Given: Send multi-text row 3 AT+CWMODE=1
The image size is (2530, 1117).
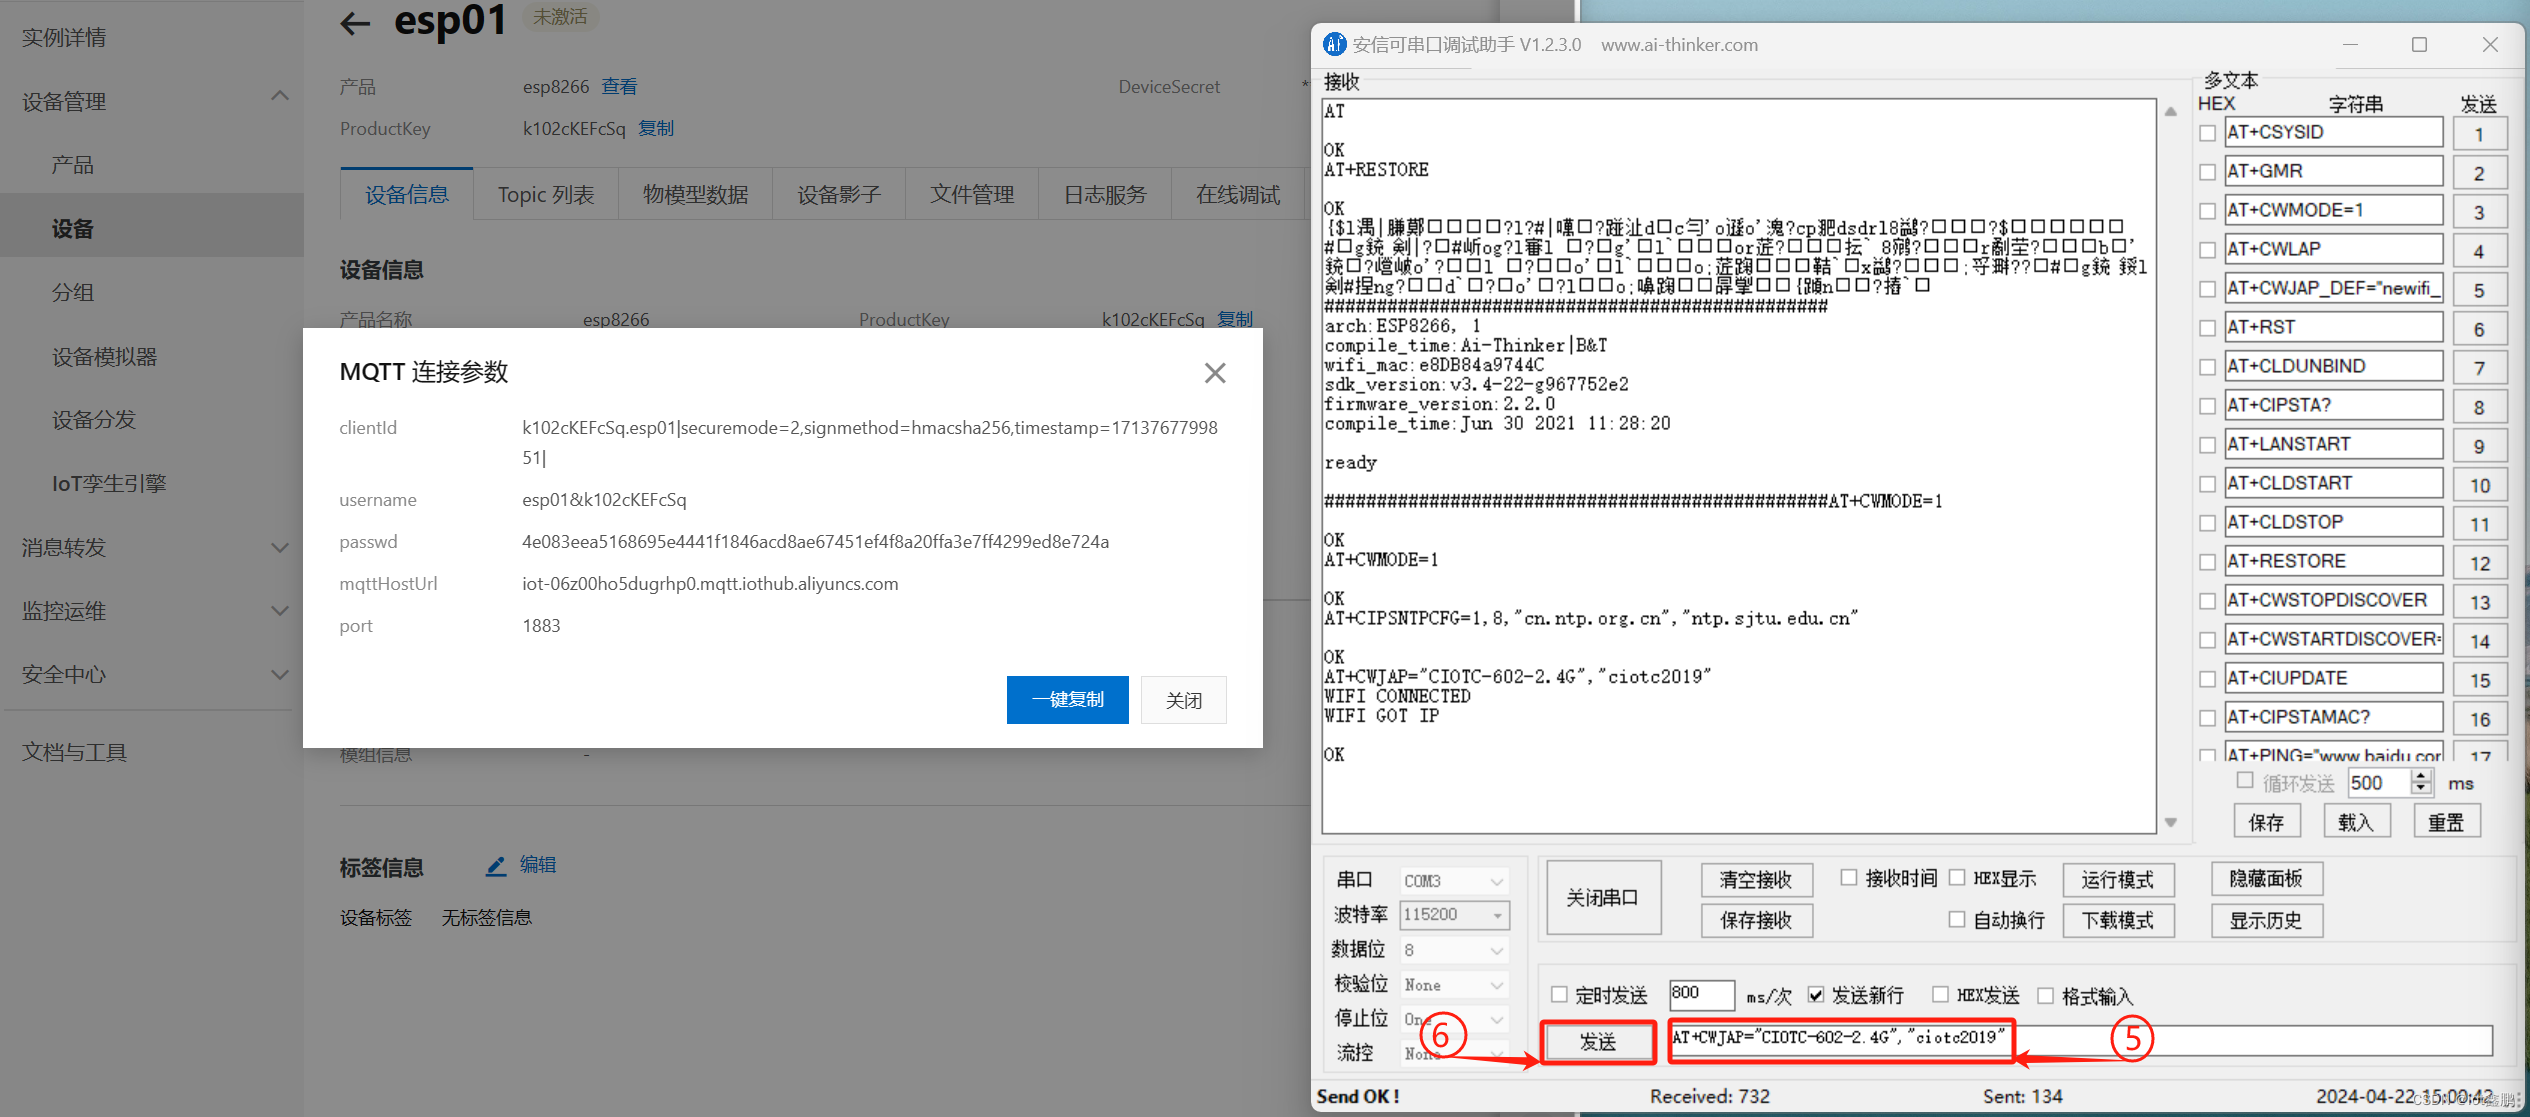Looking at the screenshot, I should pyautogui.click(x=2480, y=212).
